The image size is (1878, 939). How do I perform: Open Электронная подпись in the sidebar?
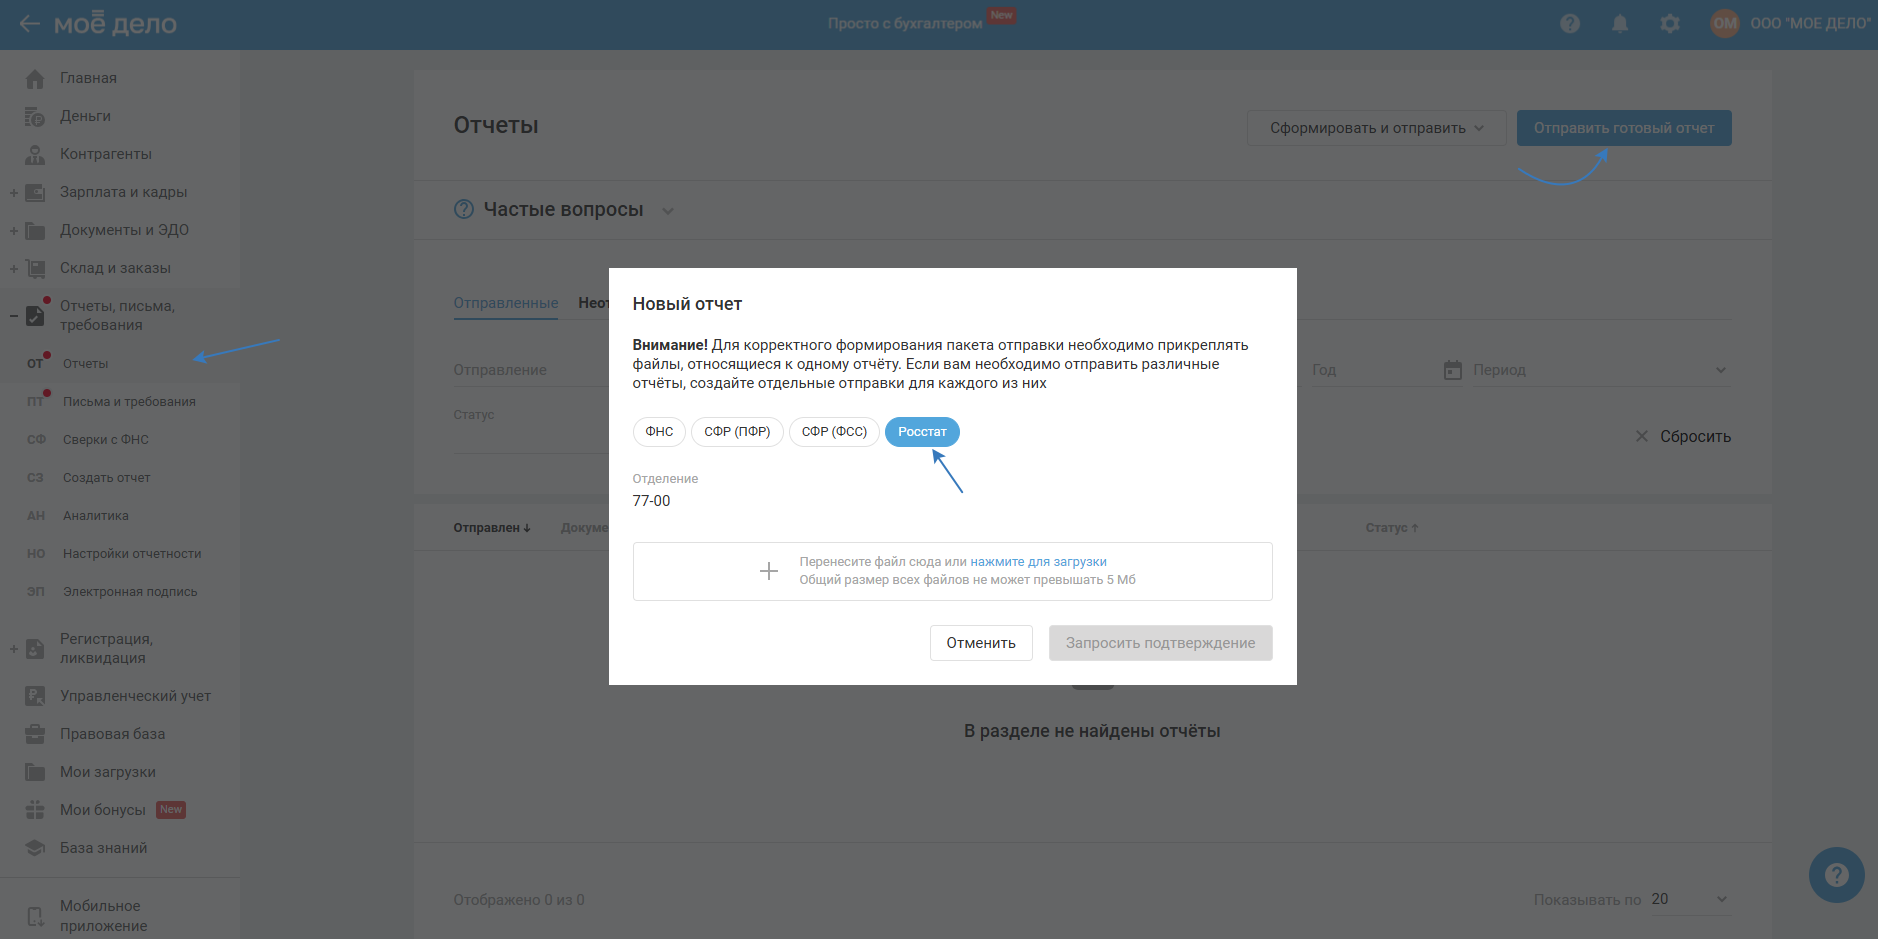[x=130, y=592]
